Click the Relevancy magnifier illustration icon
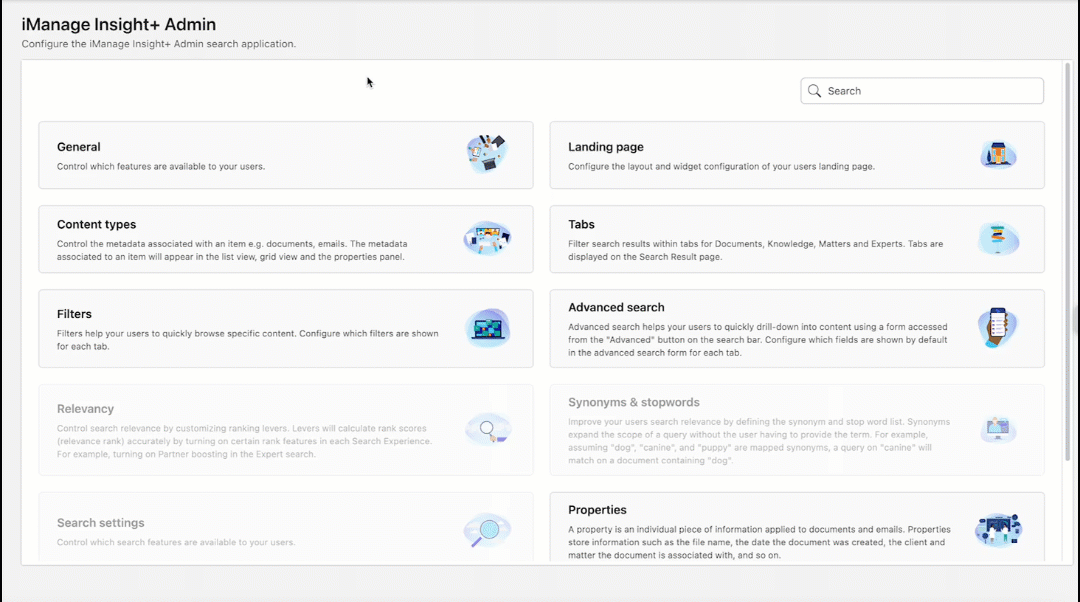Screen dimensions: 1080x602 [487, 430]
